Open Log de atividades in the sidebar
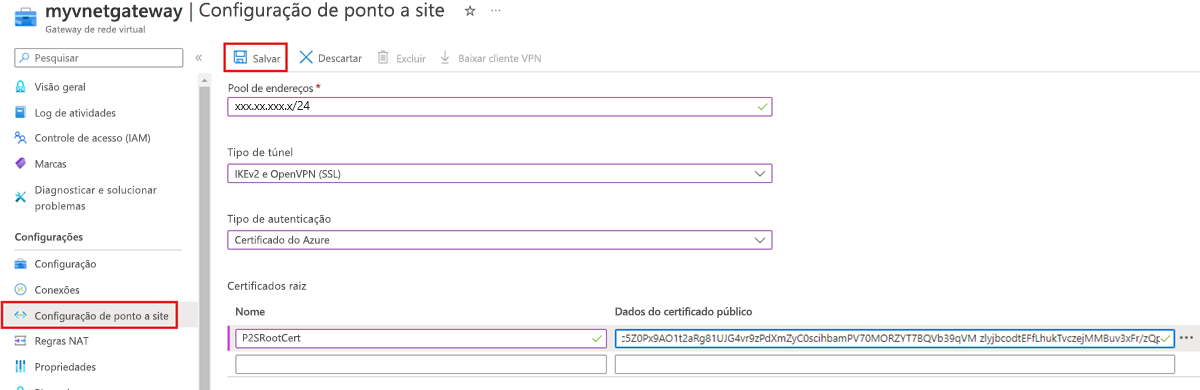1200x390 pixels. click(75, 112)
